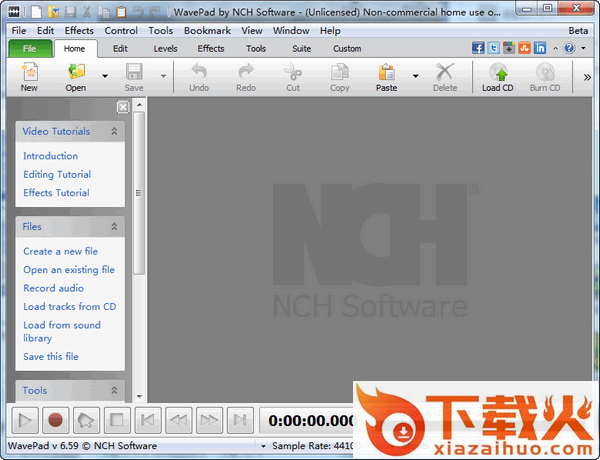600x460 pixels.
Task: Click the Save this file link
Action: pyautogui.click(x=51, y=357)
